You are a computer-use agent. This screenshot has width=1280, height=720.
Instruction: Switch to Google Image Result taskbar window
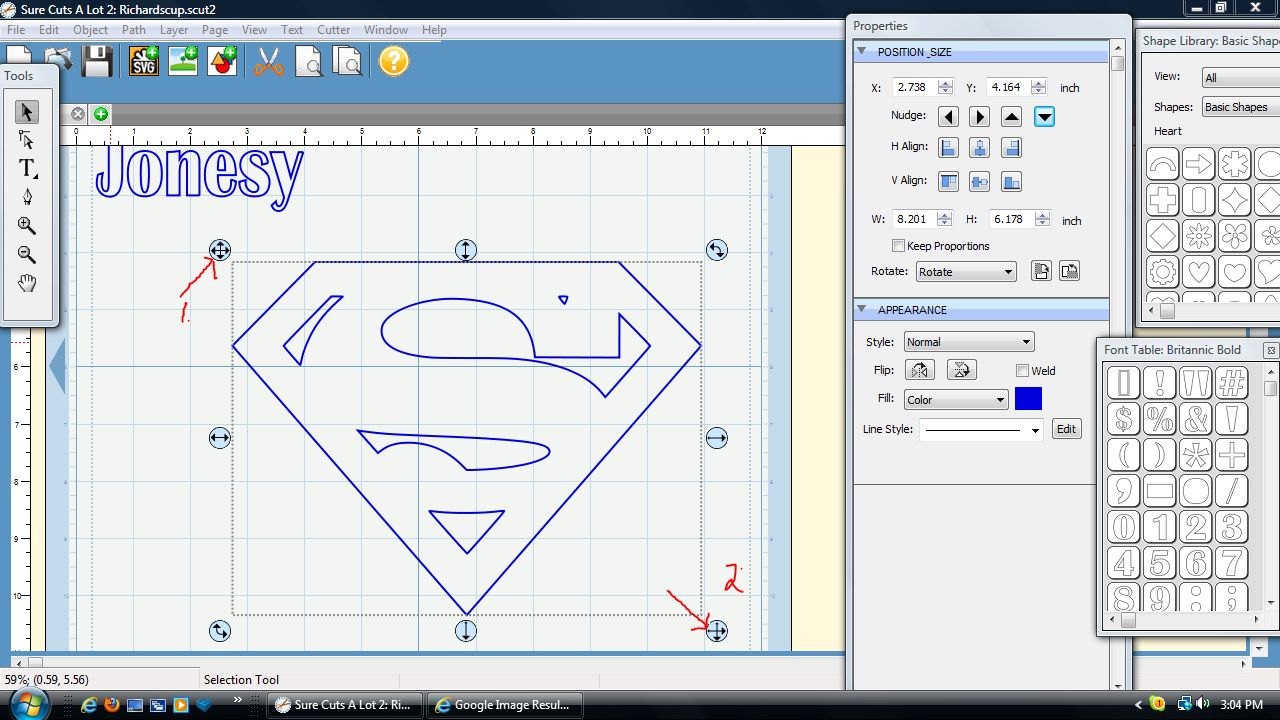pos(504,705)
